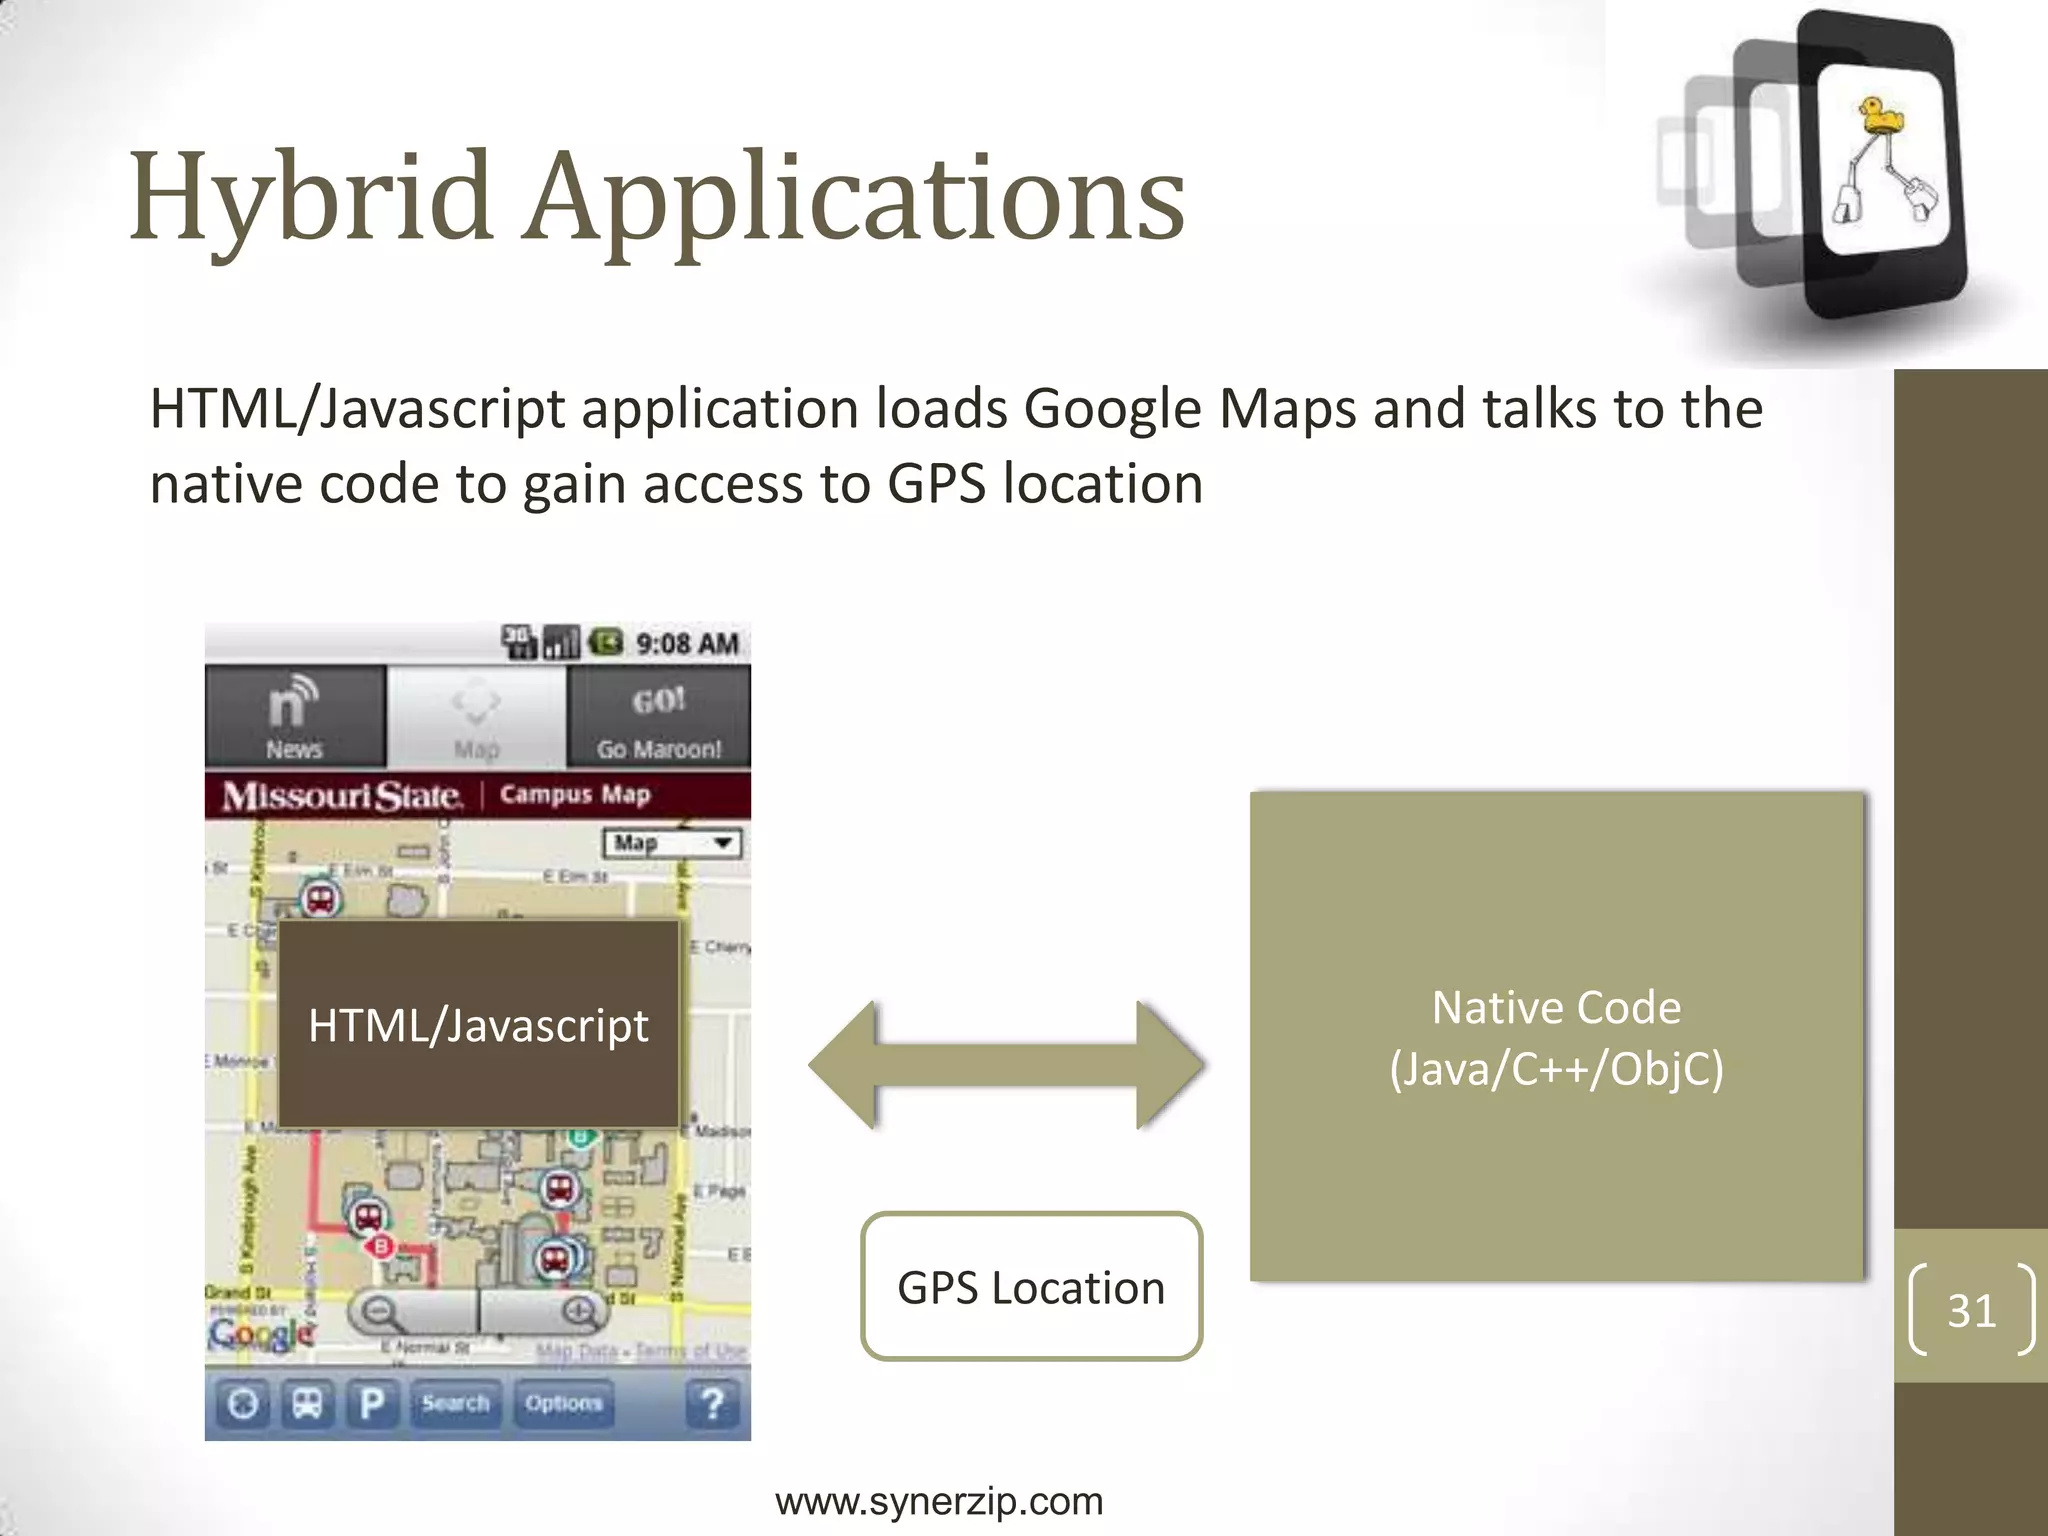The image size is (2048, 1536).
Task: Tap the parking P icon
Action: [x=372, y=1404]
